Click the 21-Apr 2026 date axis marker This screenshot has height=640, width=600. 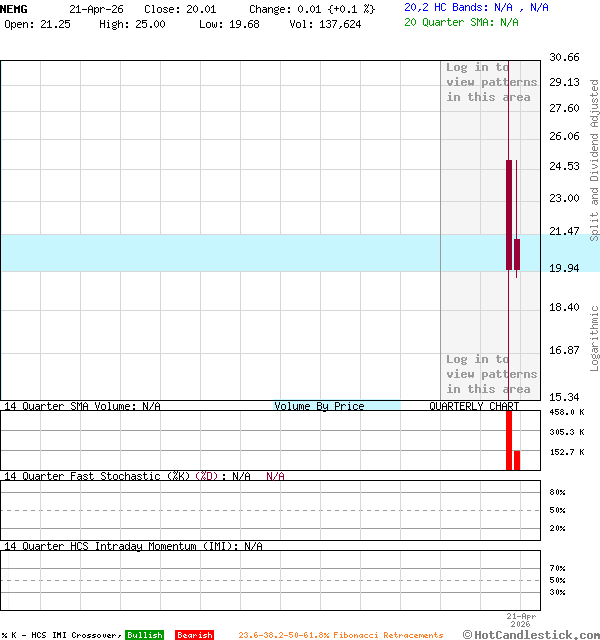[x=521, y=620]
